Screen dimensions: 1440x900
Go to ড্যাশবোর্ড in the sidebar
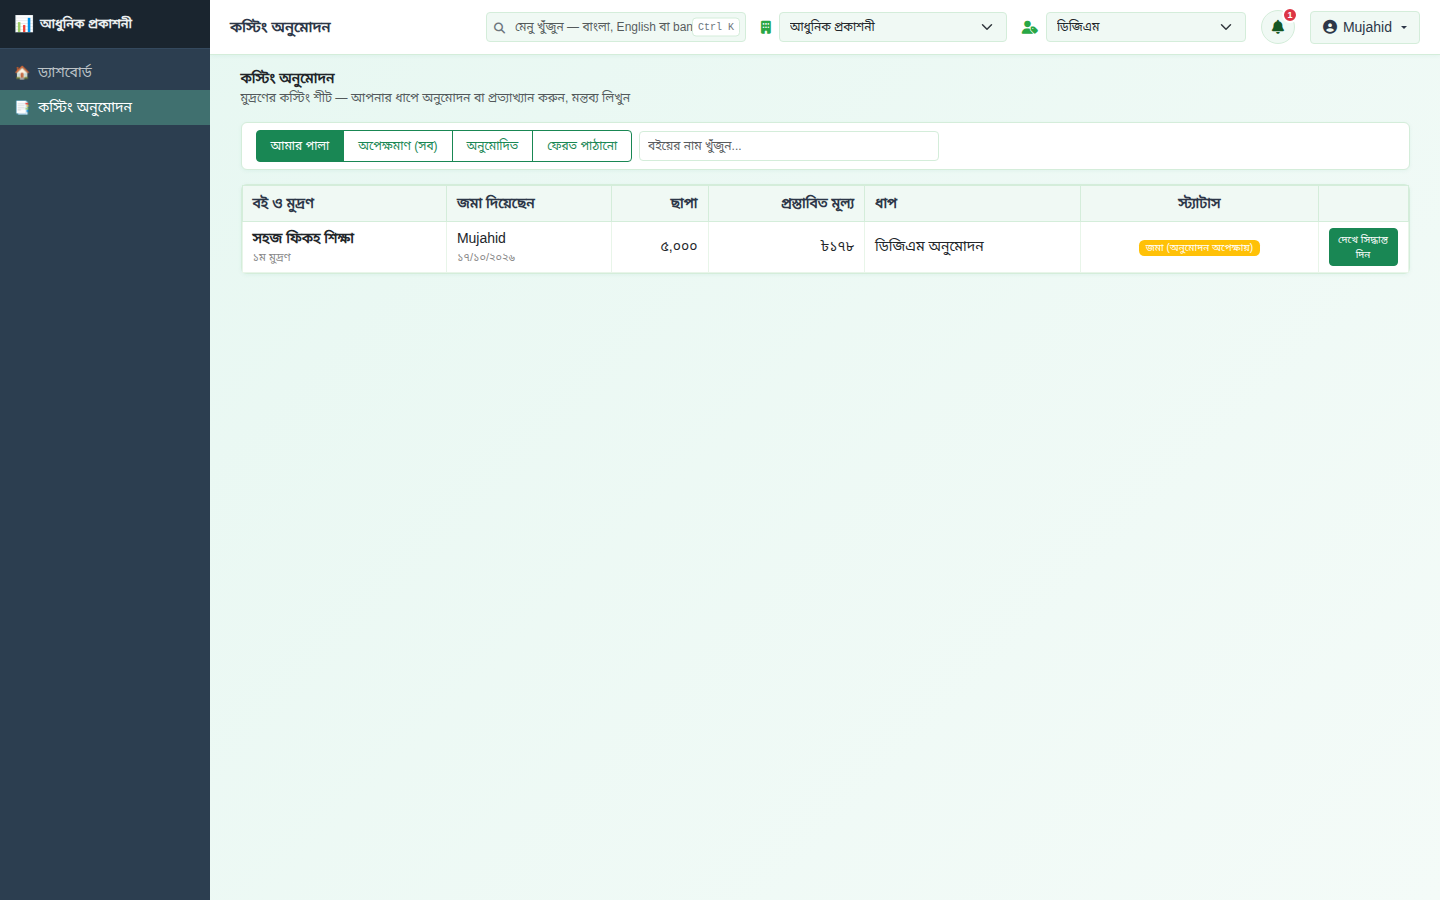click(105, 72)
